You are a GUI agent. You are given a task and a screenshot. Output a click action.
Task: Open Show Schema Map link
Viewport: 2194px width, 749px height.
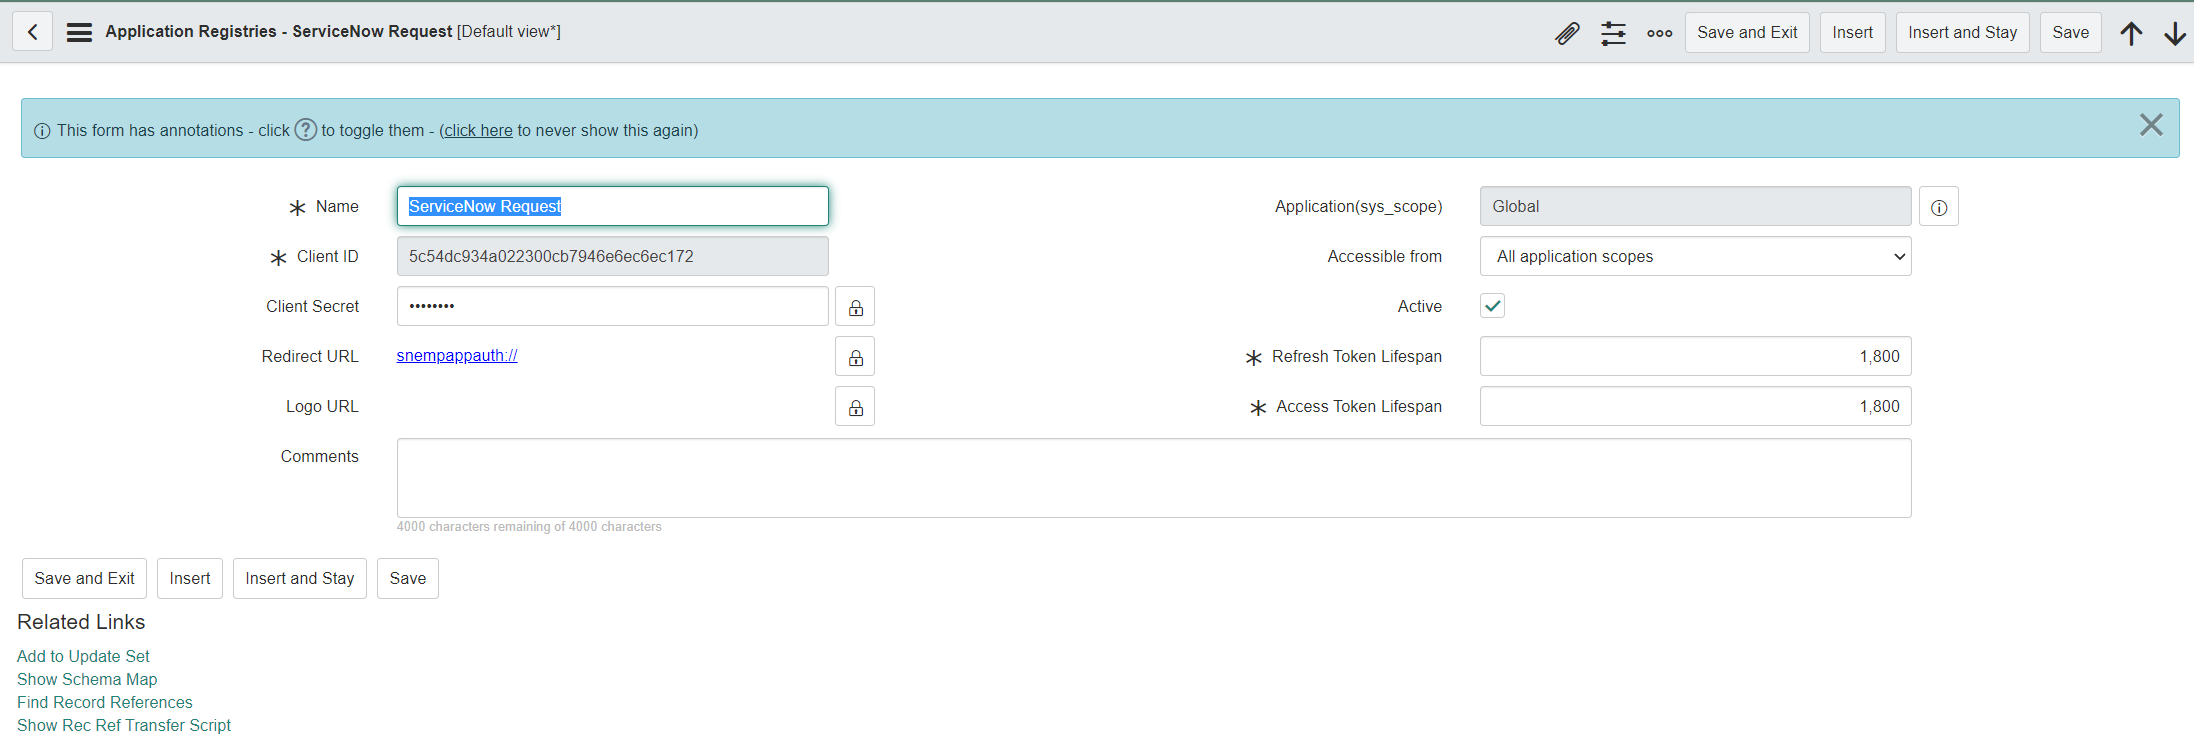(87, 679)
